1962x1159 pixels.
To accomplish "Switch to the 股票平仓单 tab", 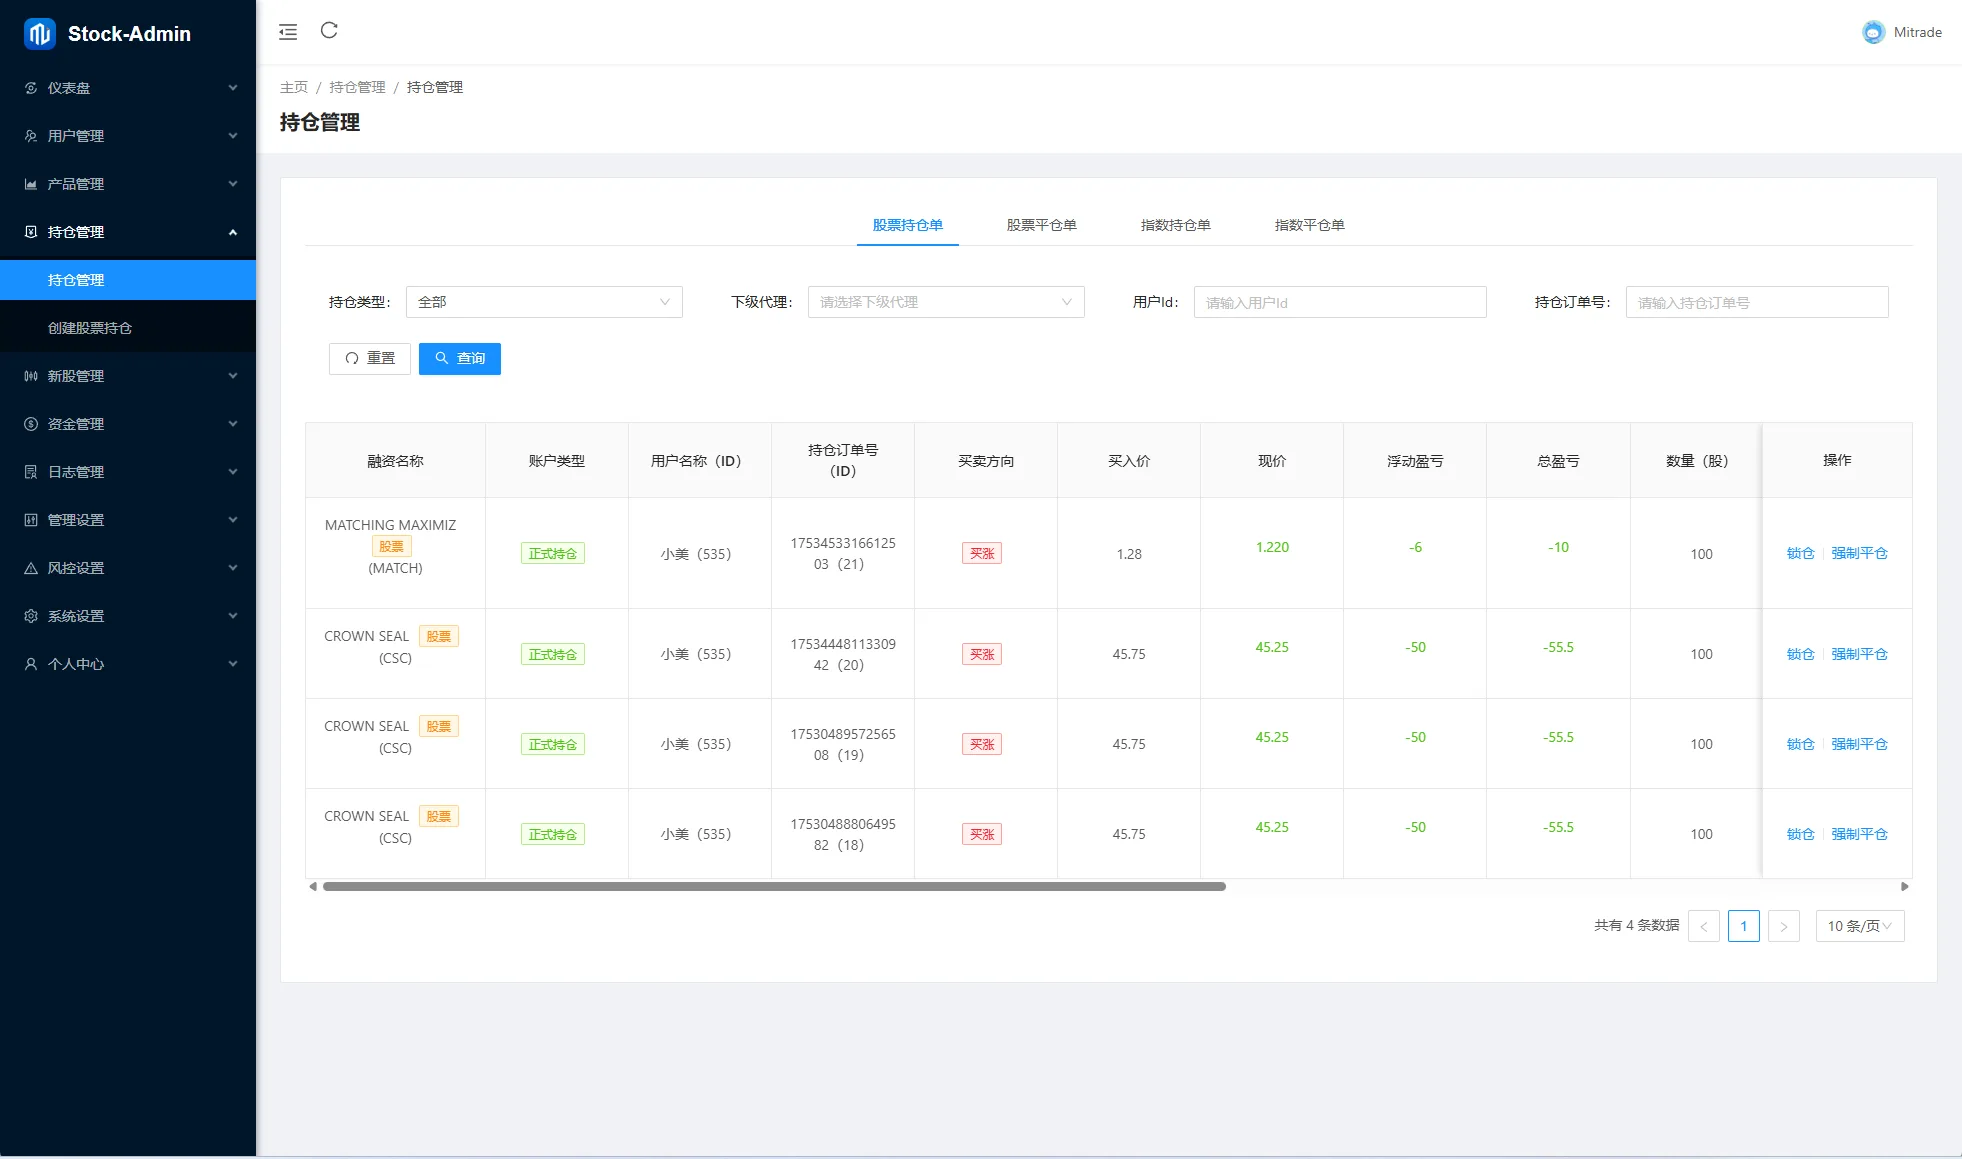I will click(1041, 225).
